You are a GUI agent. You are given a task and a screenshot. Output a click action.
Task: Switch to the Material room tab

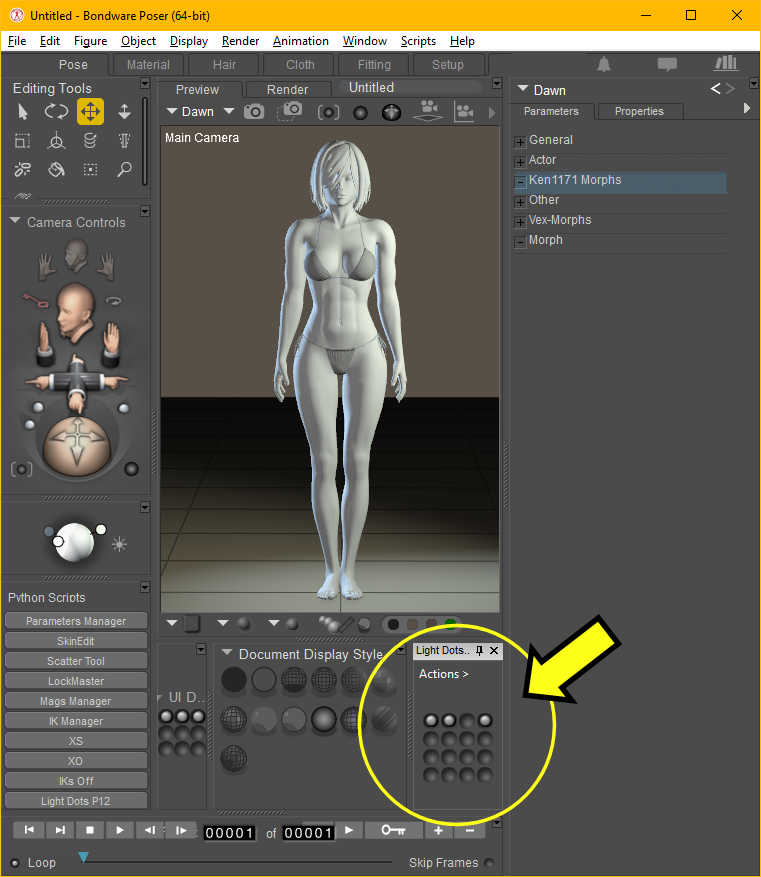pyautogui.click(x=148, y=64)
